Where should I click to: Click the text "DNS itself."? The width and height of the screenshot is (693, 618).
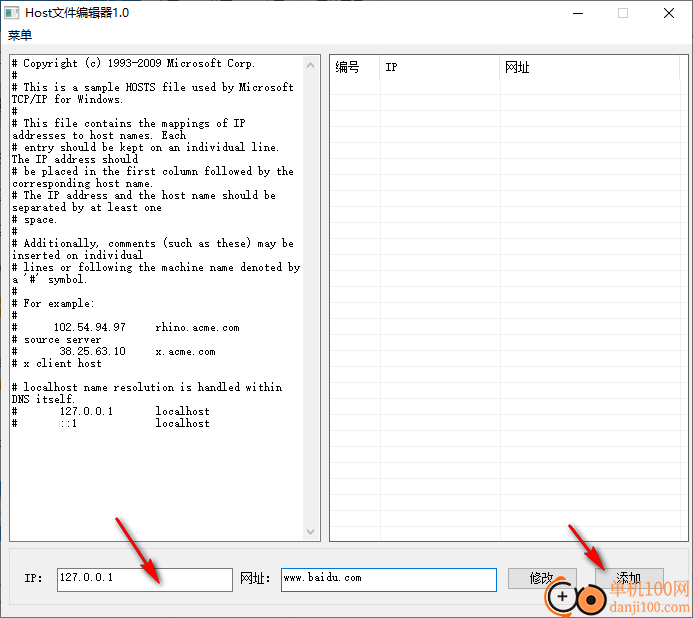[43, 399]
